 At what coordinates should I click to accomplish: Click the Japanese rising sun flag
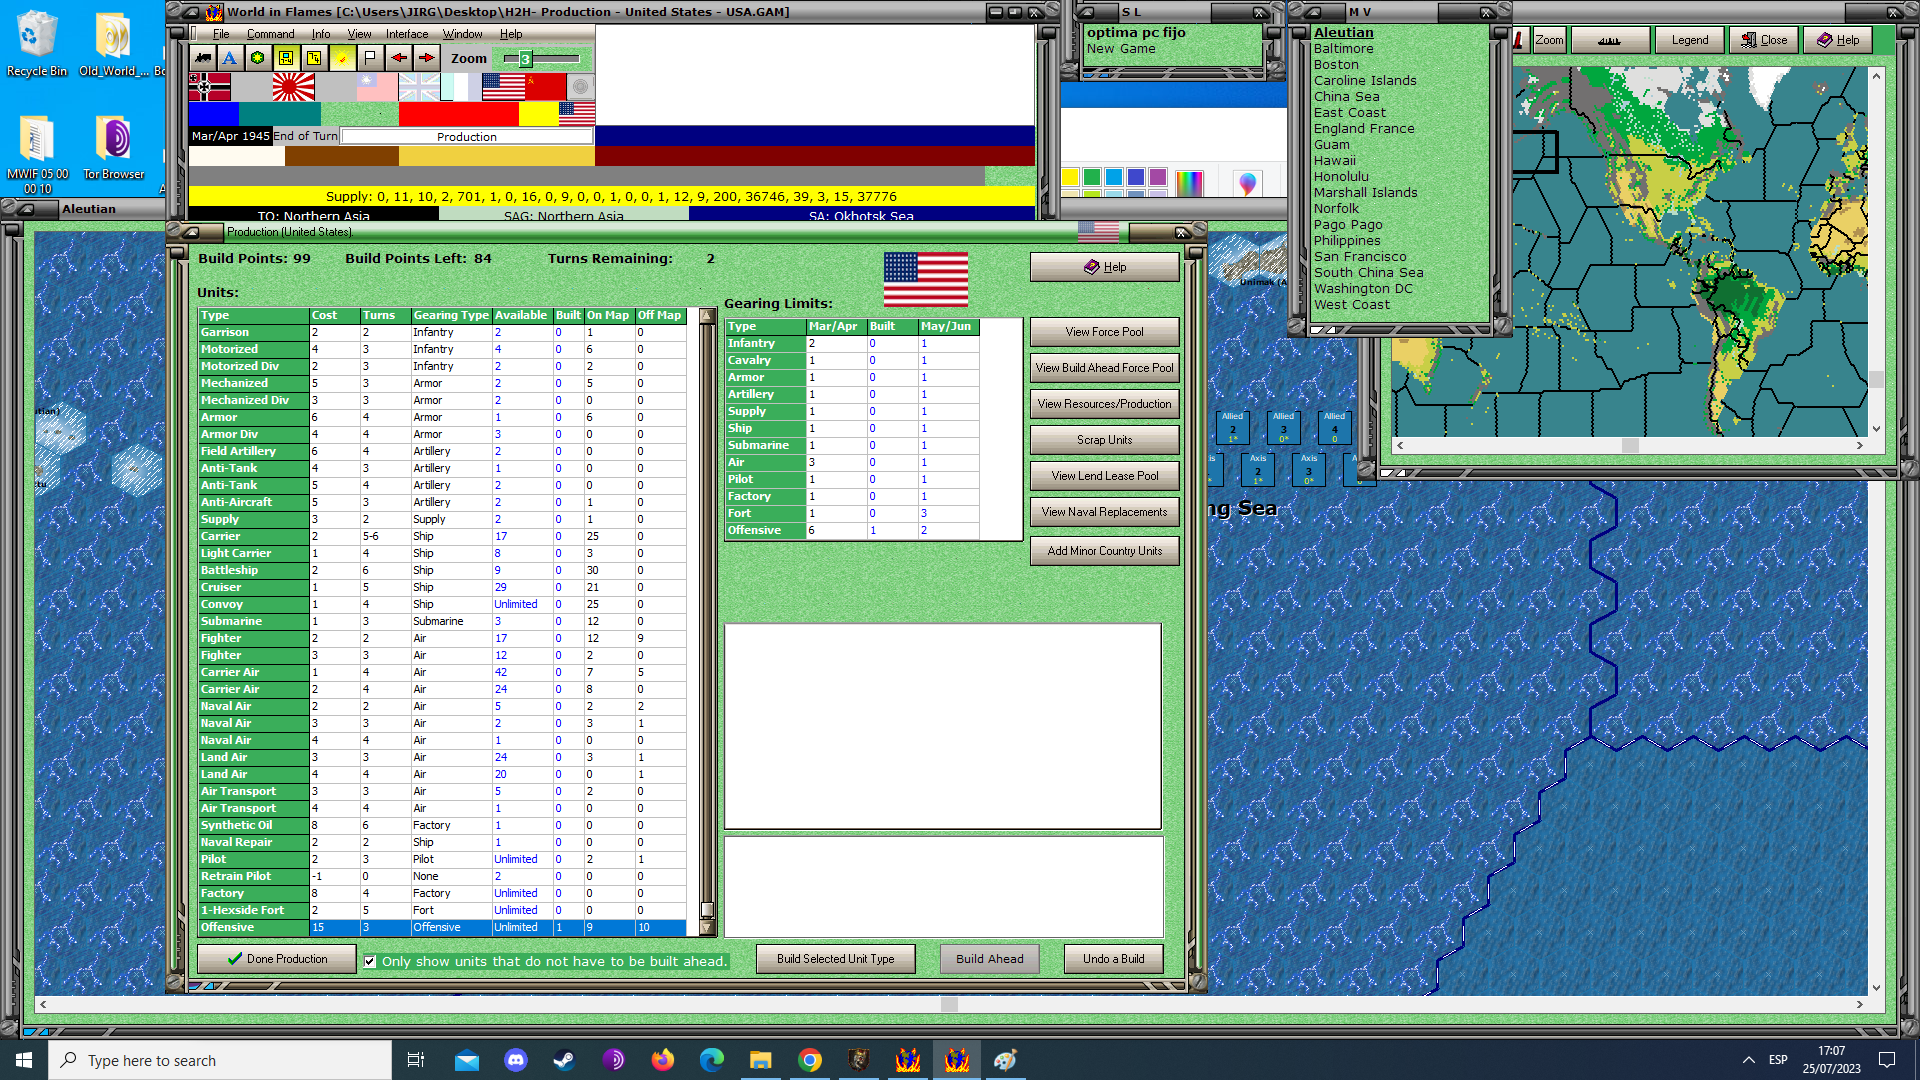(x=293, y=88)
